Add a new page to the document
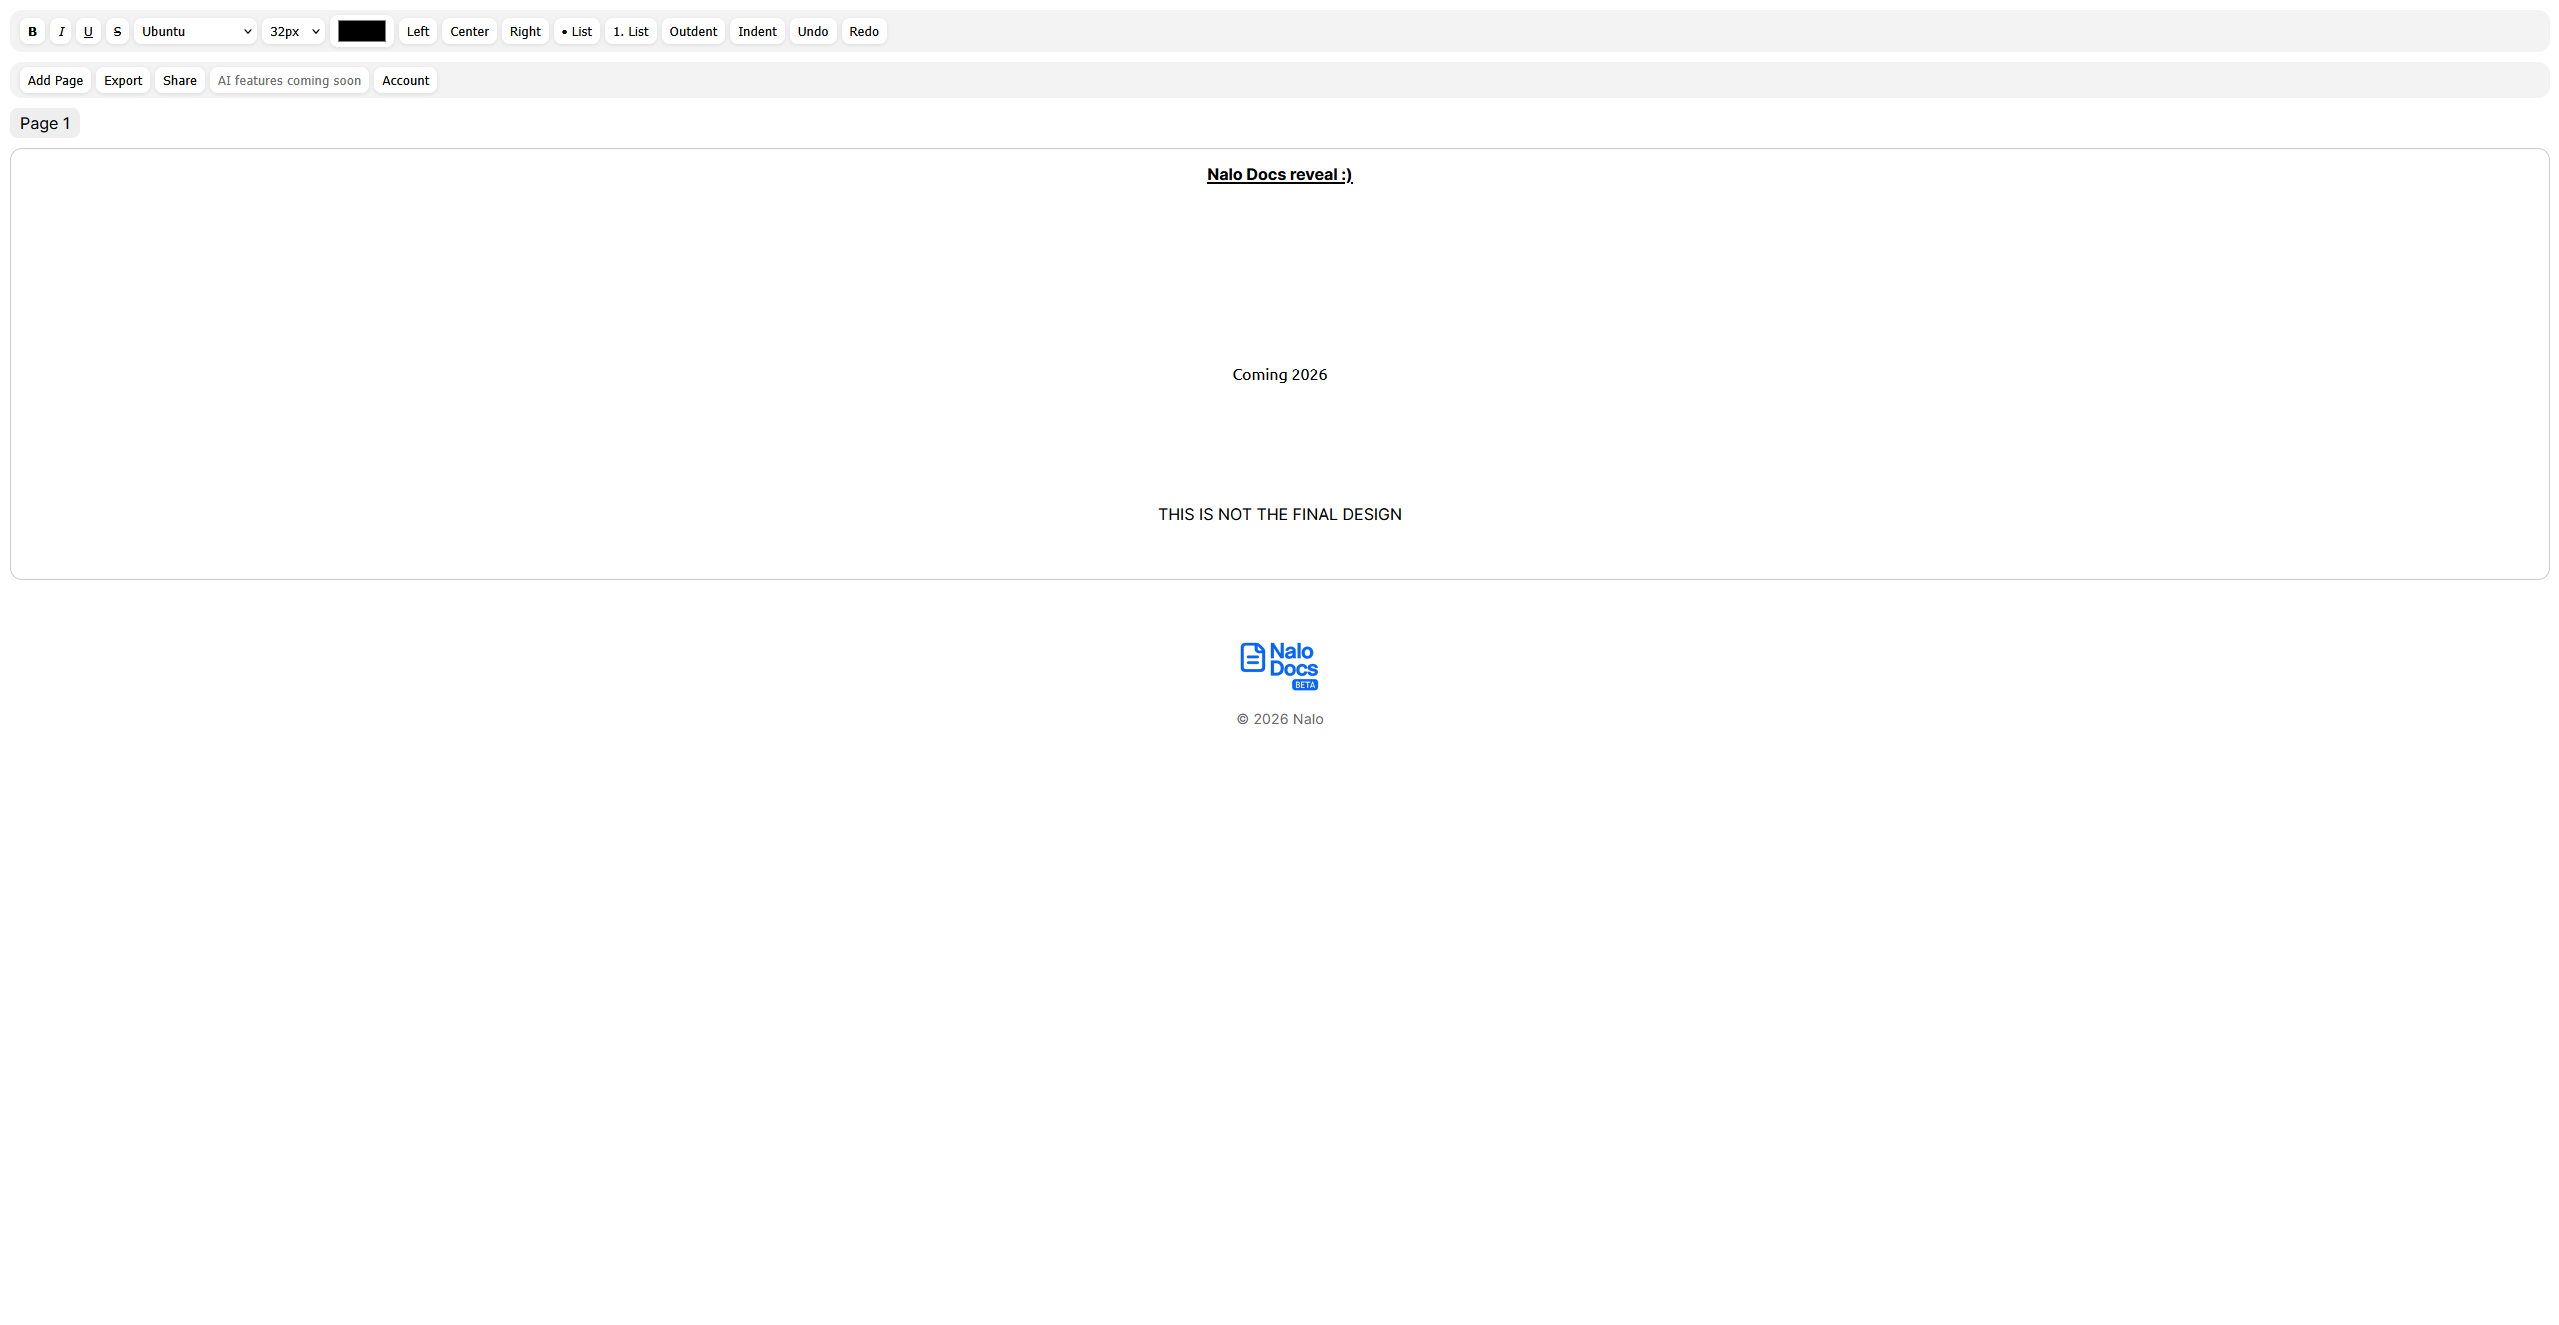Viewport: 2559px width, 1325px height. (55, 80)
